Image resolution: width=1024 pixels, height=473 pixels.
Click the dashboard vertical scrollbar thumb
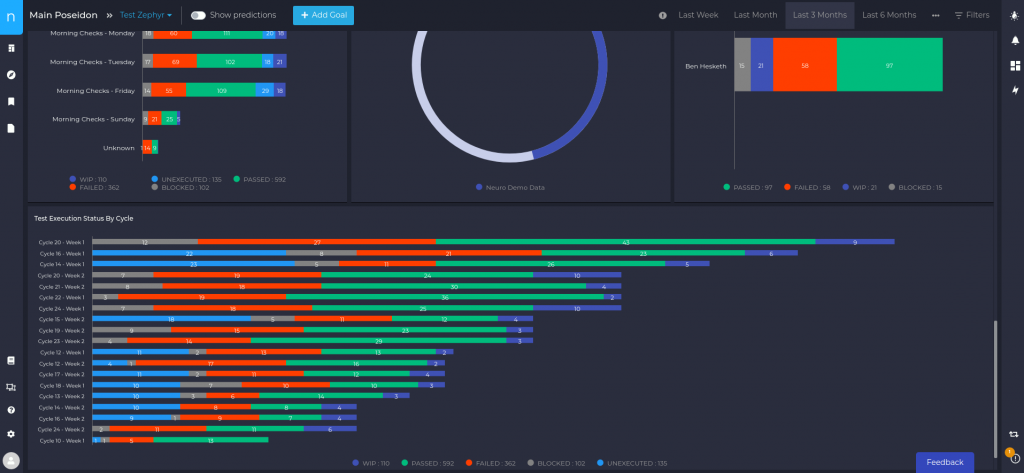(x=995, y=389)
